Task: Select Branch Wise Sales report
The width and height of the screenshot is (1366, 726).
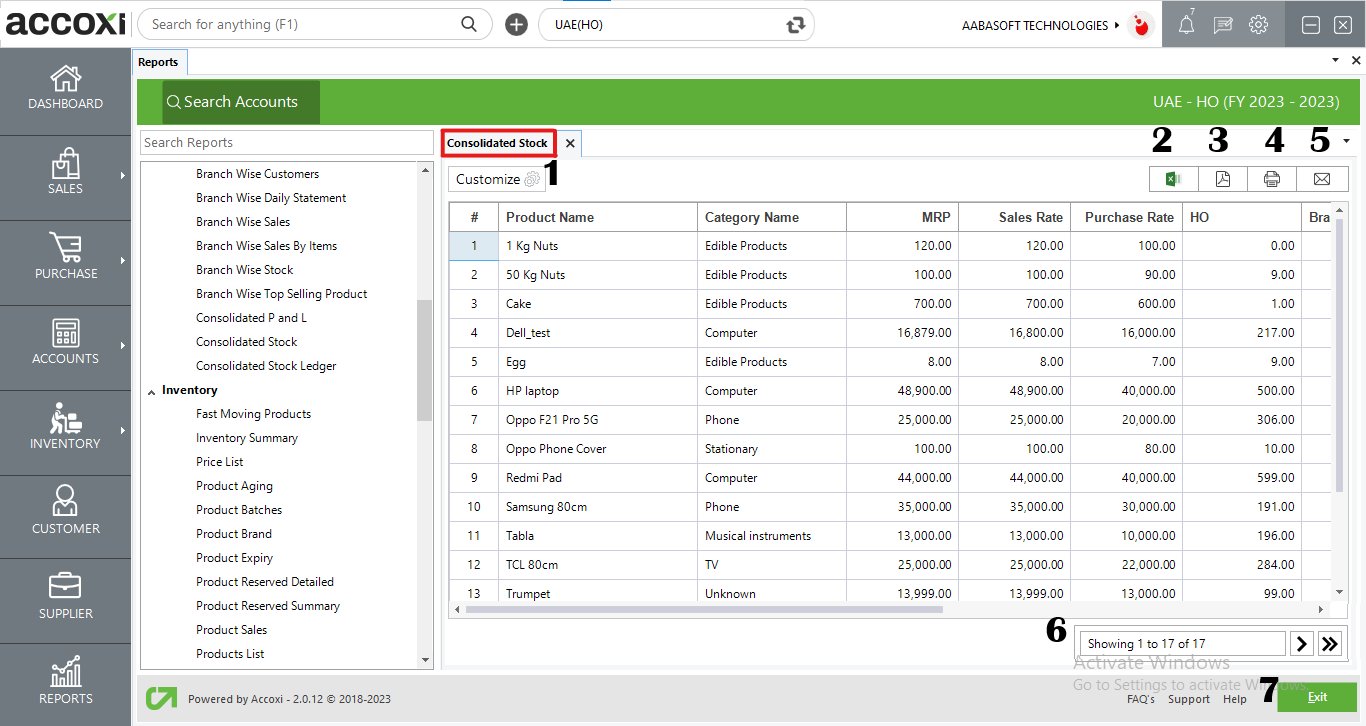Action: (x=243, y=222)
